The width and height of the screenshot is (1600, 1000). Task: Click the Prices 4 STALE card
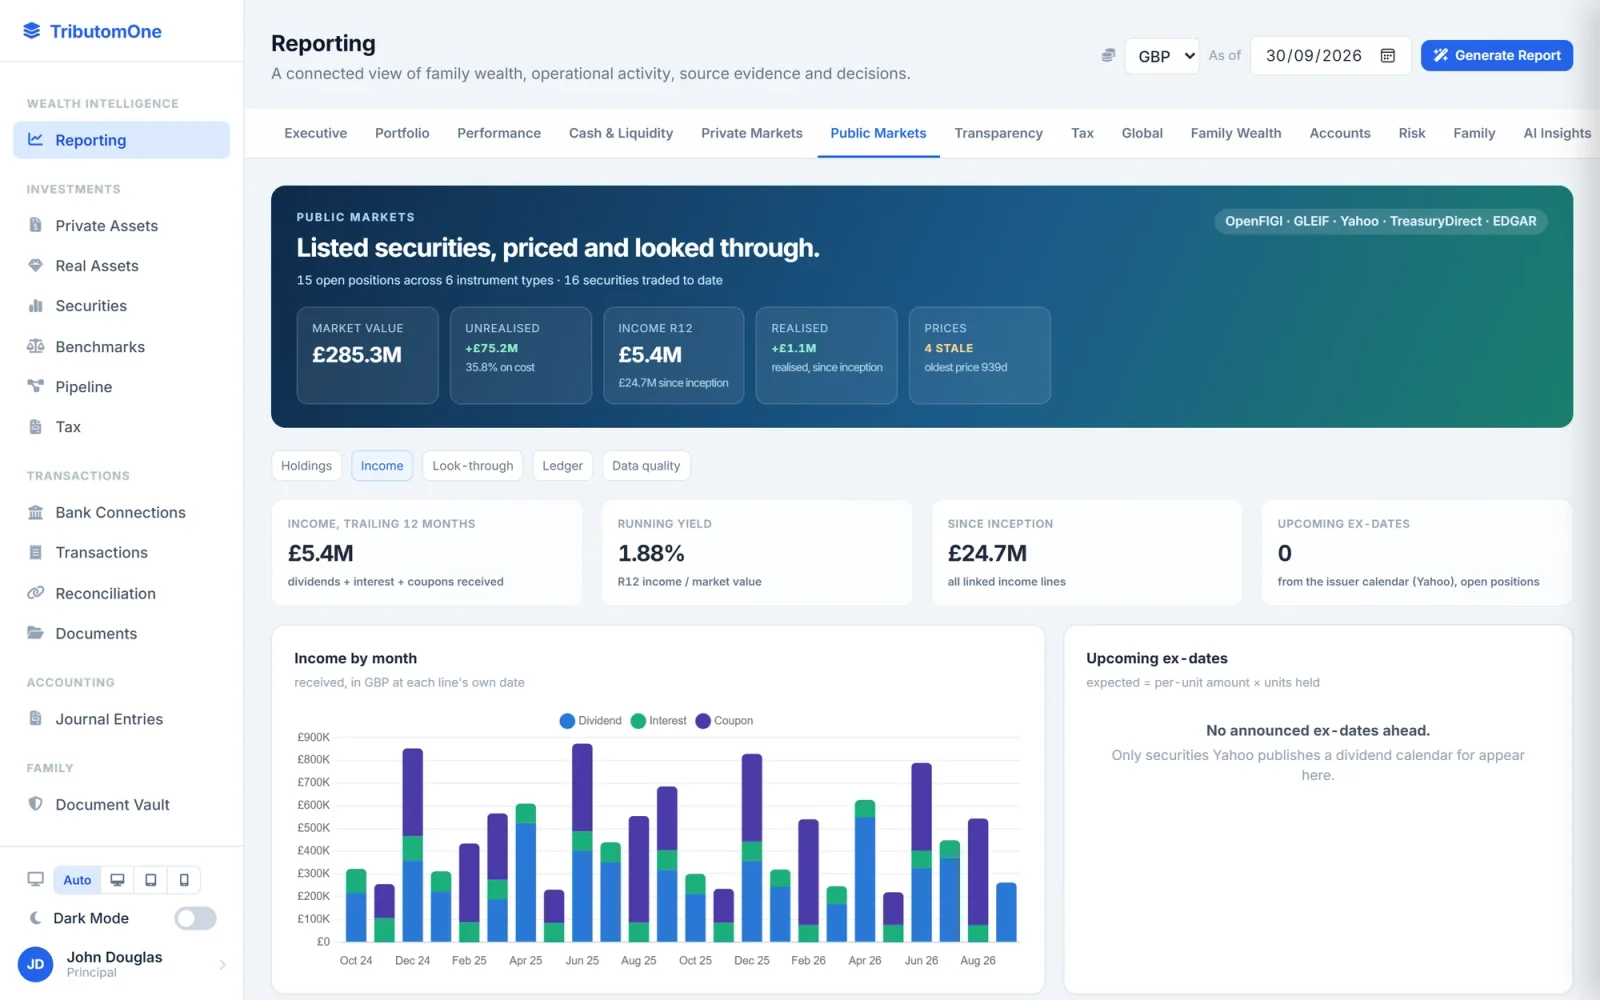(x=979, y=355)
